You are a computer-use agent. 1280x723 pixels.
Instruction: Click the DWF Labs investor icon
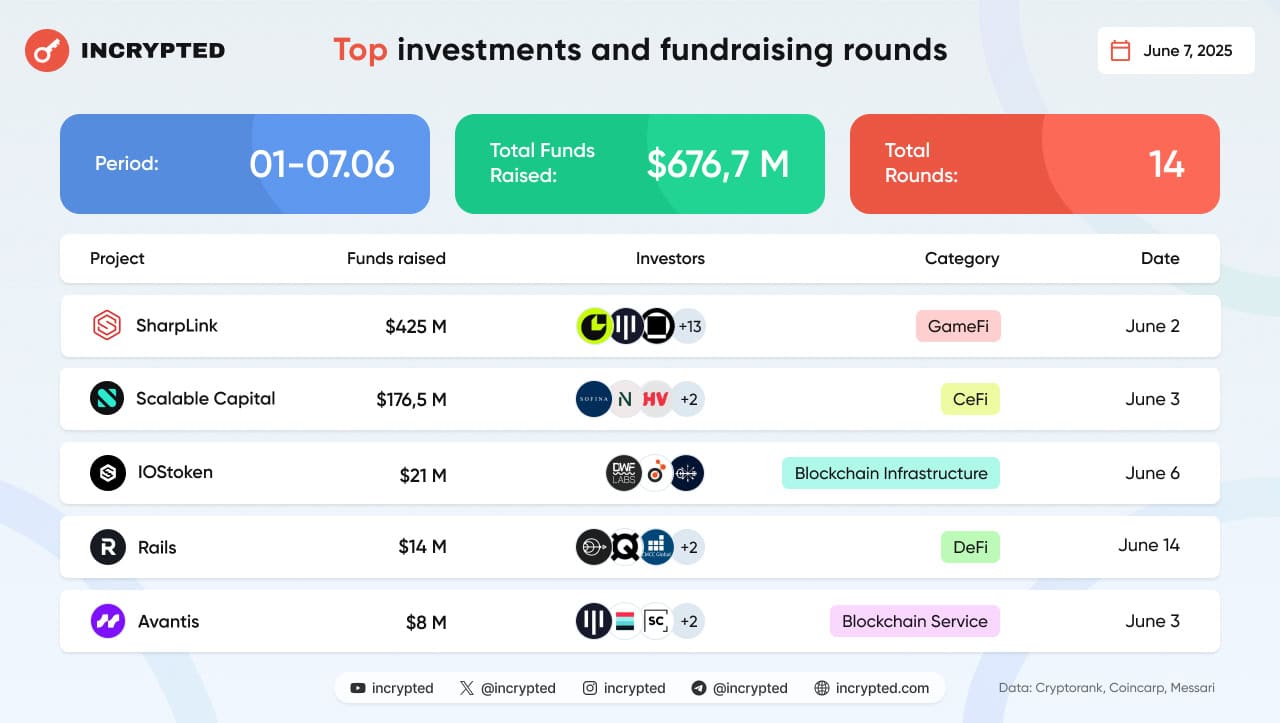click(624, 473)
